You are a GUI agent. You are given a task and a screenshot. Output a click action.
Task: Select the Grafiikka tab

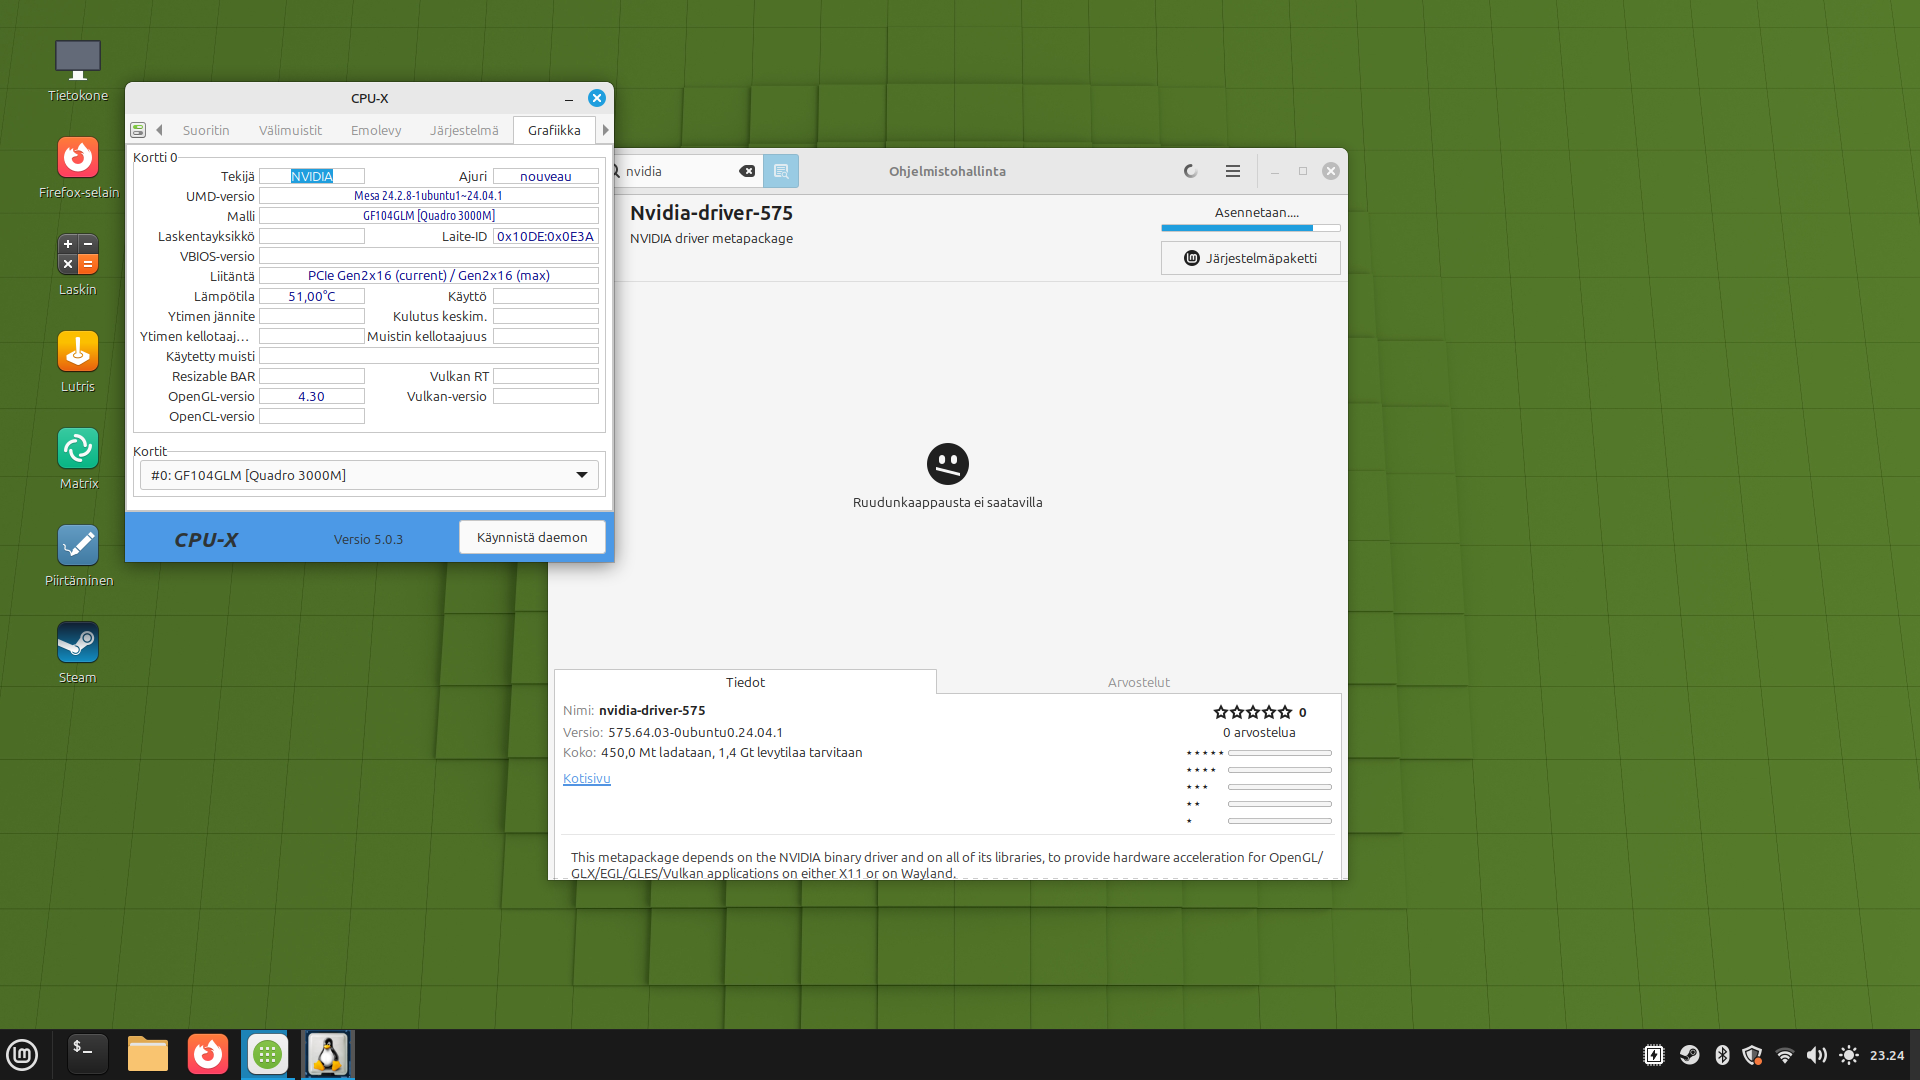[554, 130]
